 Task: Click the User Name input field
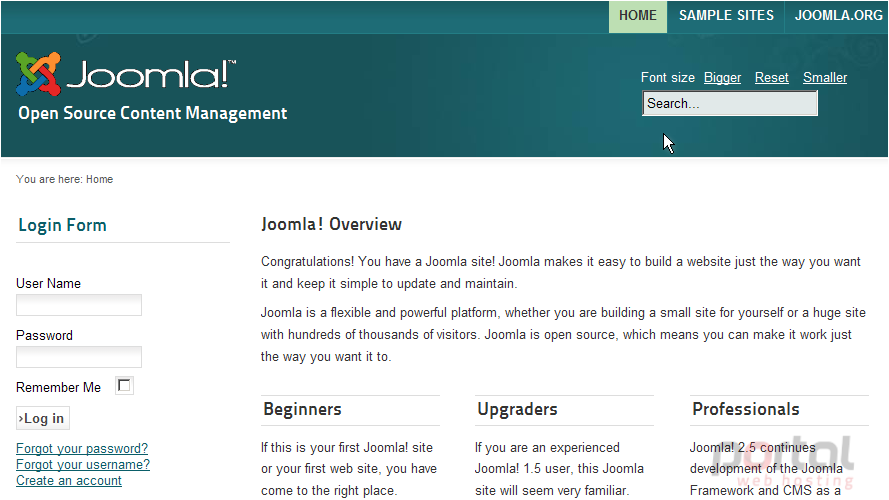79,305
